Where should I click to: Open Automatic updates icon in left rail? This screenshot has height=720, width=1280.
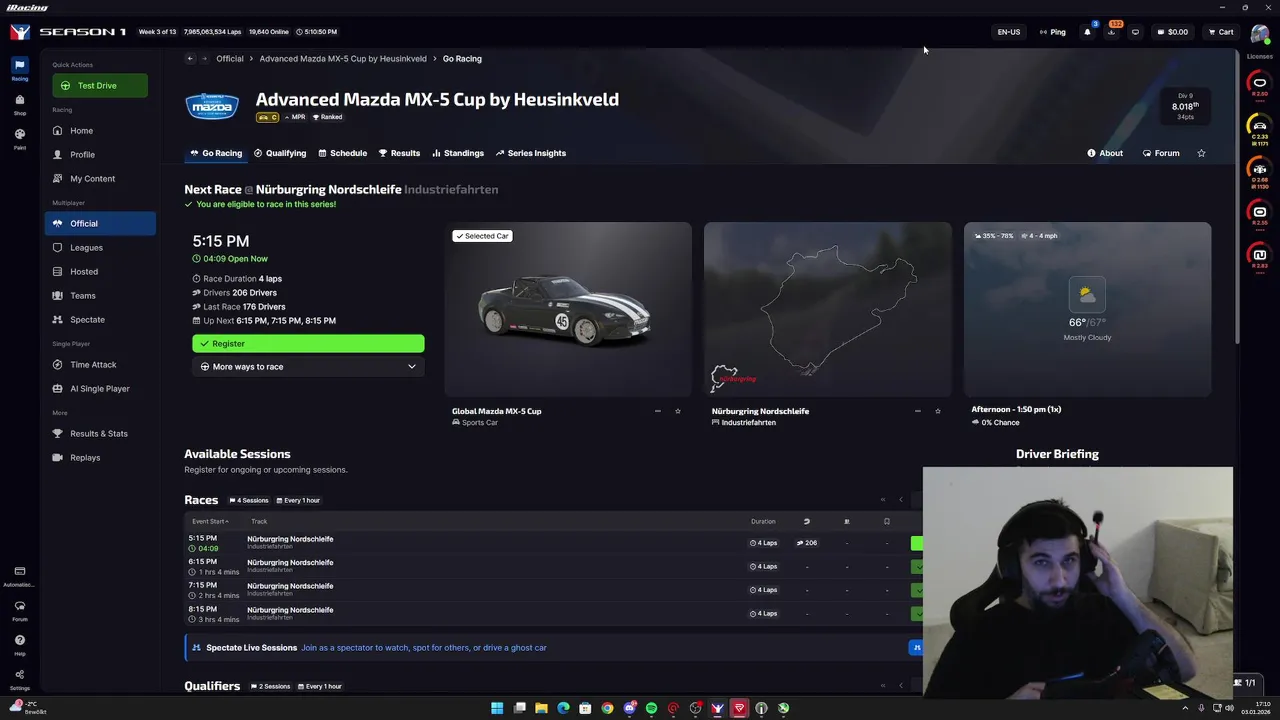[x=19, y=575]
